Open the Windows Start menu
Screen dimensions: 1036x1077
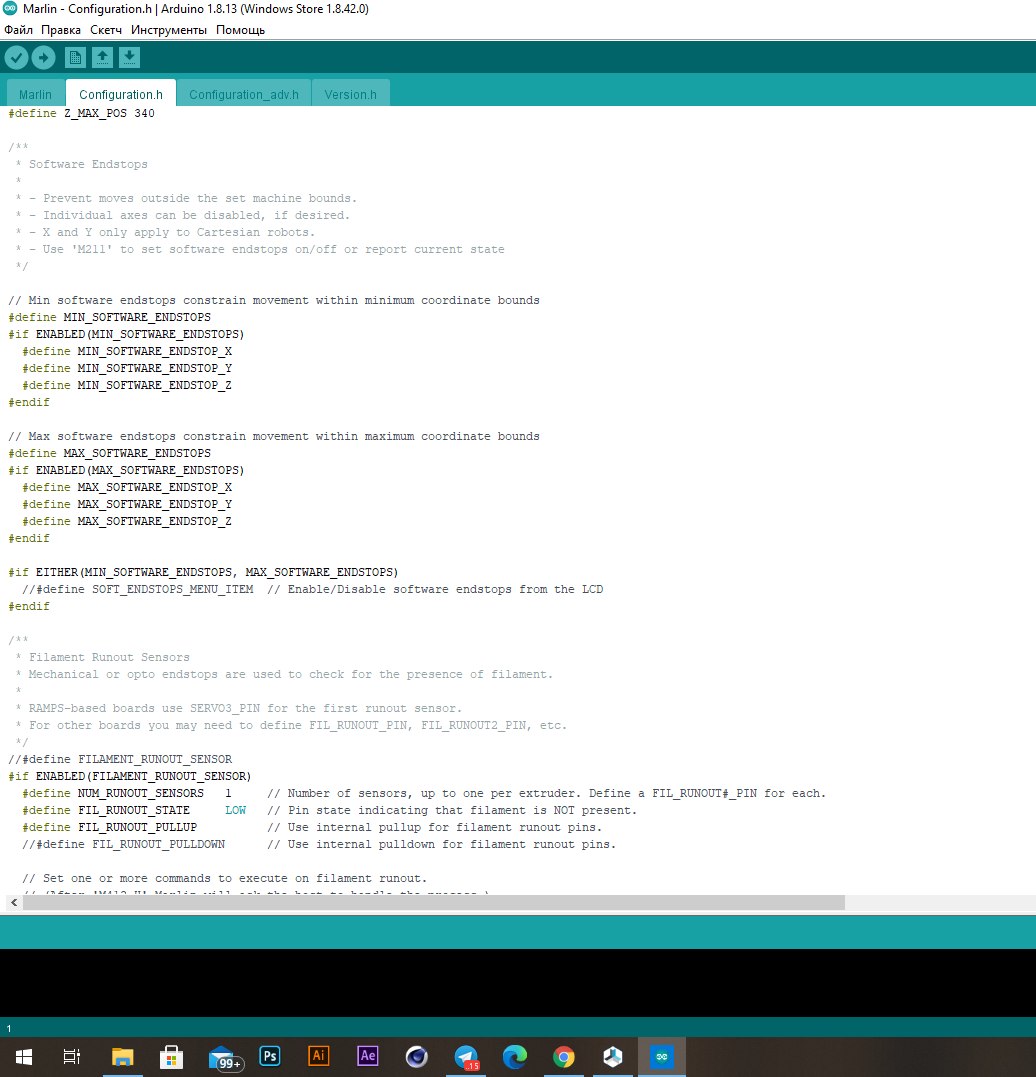point(24,1056)
